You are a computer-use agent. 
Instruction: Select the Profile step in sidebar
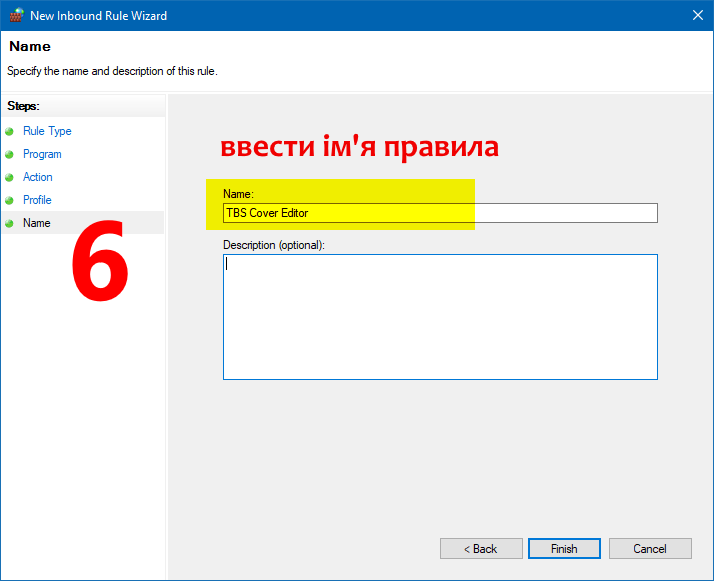point(37,200)
